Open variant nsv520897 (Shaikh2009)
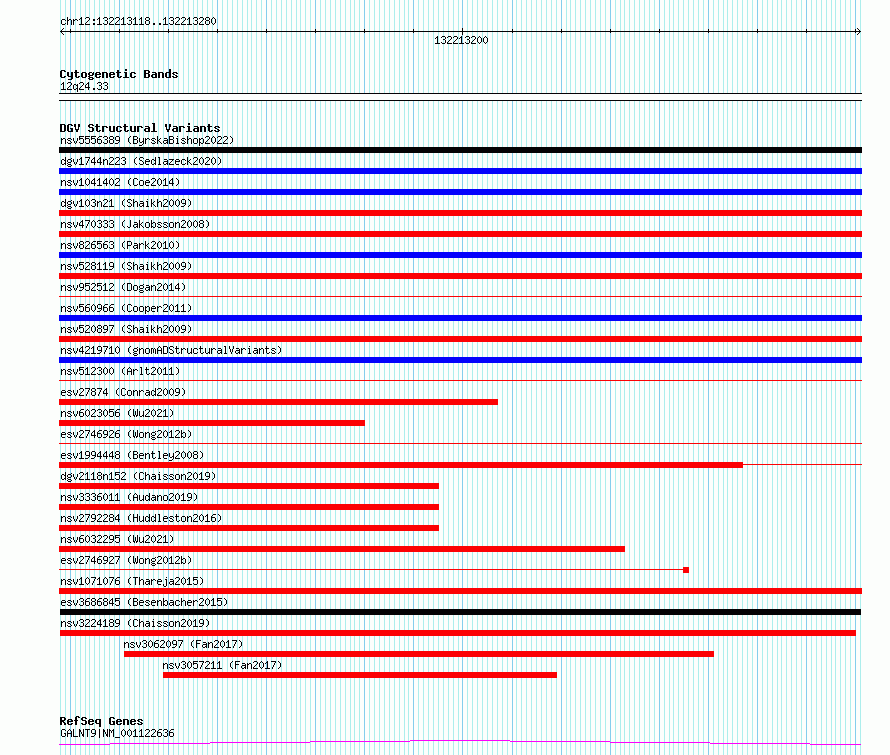890x755 pixels. coord(126,329)
